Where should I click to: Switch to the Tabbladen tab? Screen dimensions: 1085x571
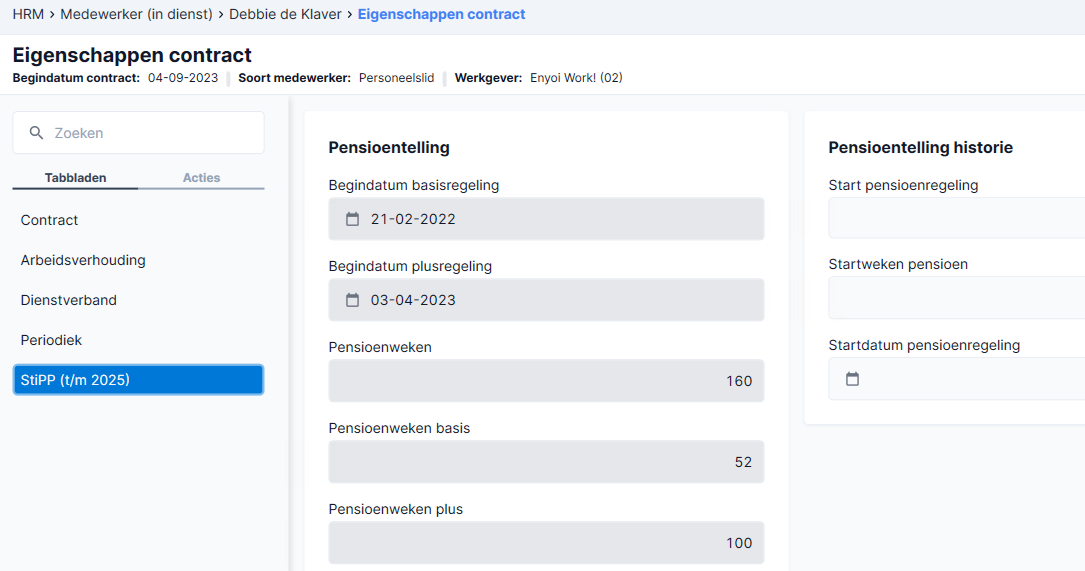tap(75, 178)
